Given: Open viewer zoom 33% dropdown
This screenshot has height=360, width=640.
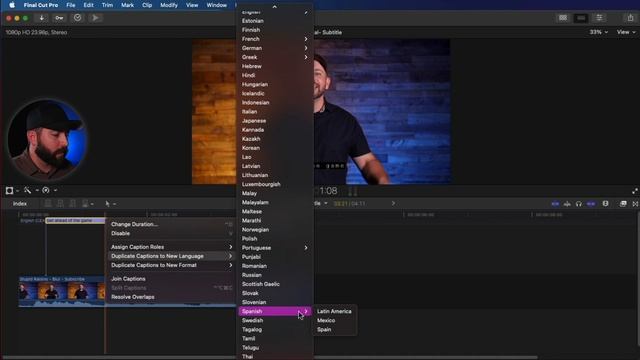Looking at the screenshot, I should 598,32.
